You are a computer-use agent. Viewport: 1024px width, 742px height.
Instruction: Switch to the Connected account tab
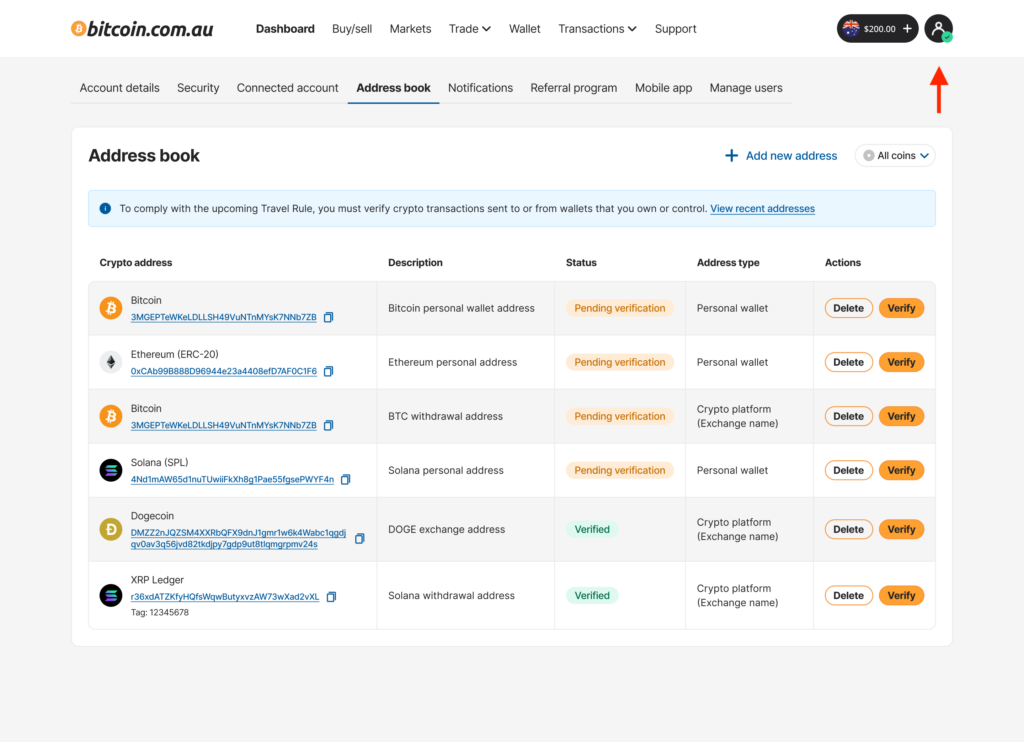click(x=287, y=88)
